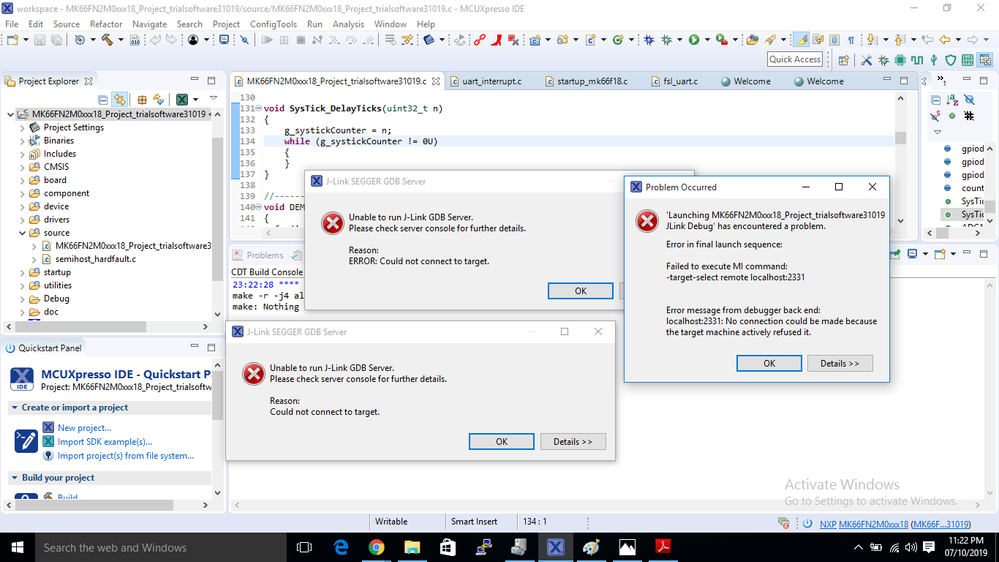Click the Collapse All icon in Project Explorer
The height and width of the screenshot is (562, 999).
click(103, 100)
